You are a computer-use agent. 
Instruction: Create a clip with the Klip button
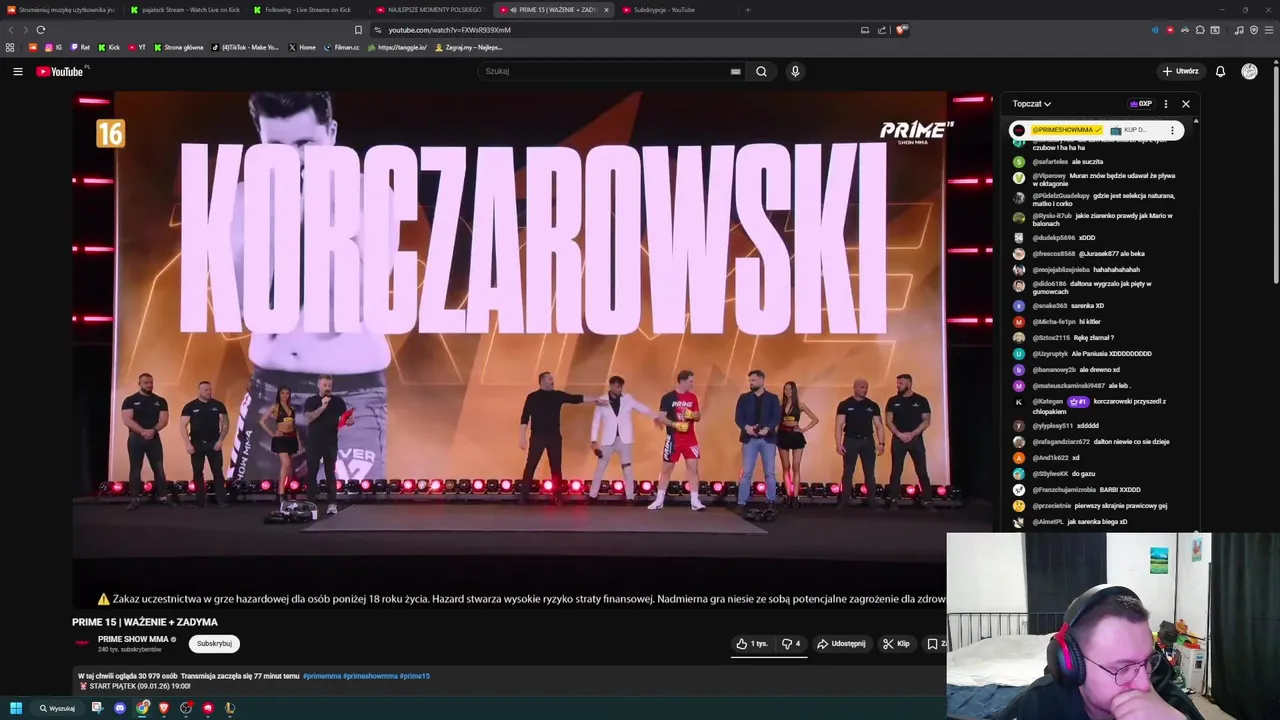click(896, 644)
